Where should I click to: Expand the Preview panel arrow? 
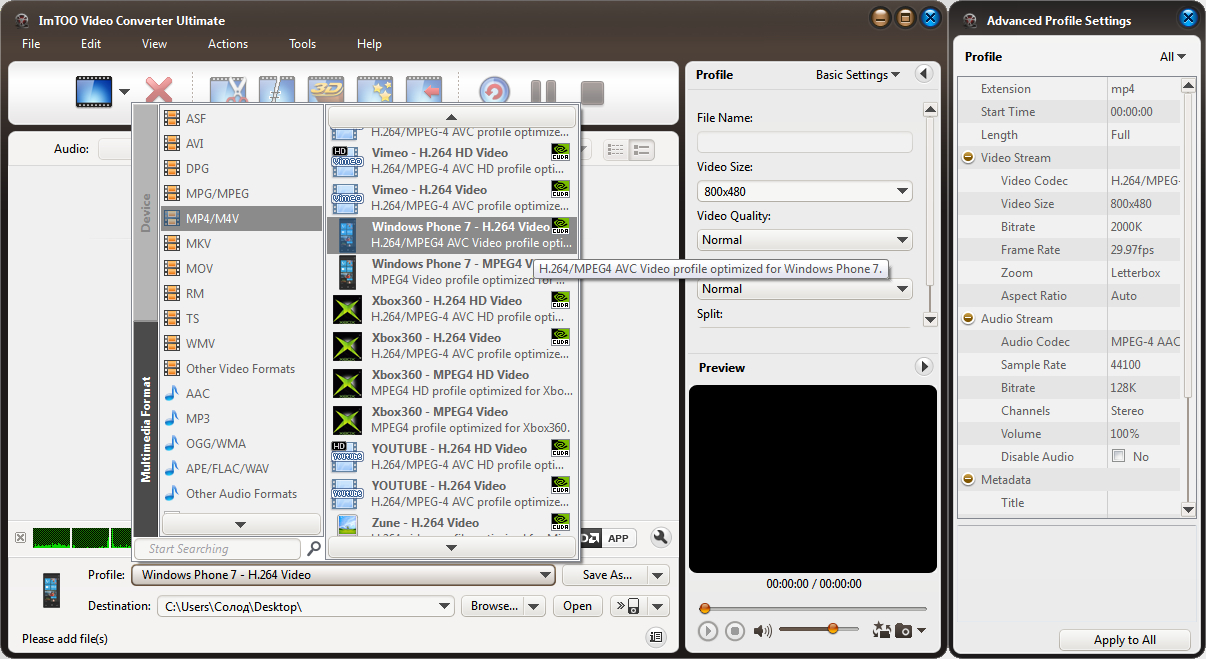pyautogui.click(x=924, y=368)
